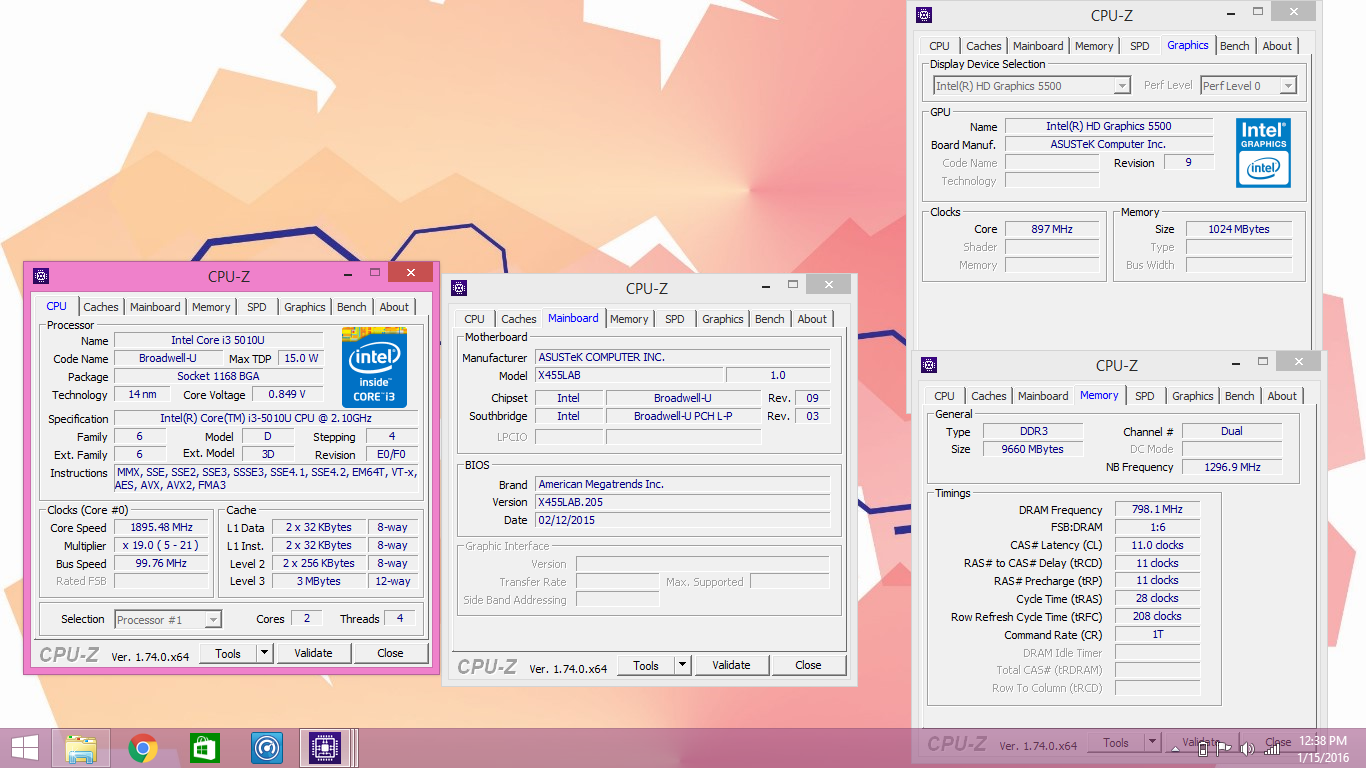Click the Validate button in the CPU window

point(313,653)
